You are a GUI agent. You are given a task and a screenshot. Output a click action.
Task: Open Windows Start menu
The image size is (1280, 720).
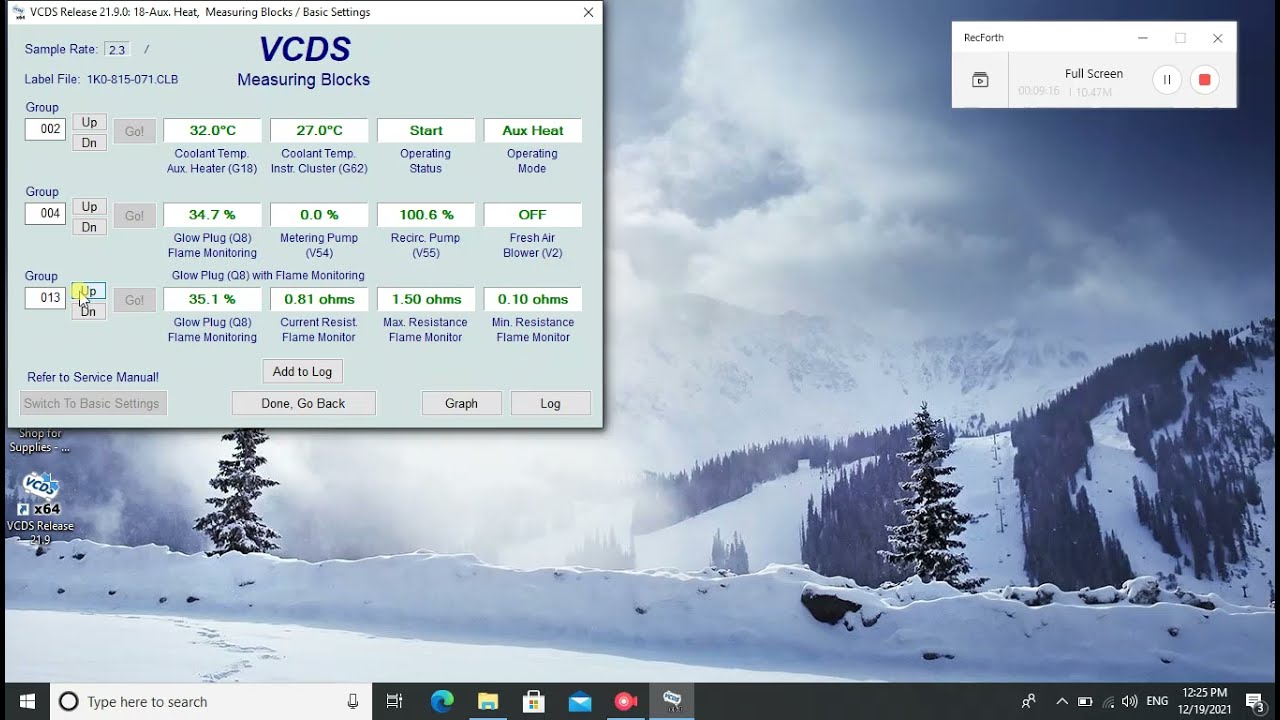pos(27,702)
